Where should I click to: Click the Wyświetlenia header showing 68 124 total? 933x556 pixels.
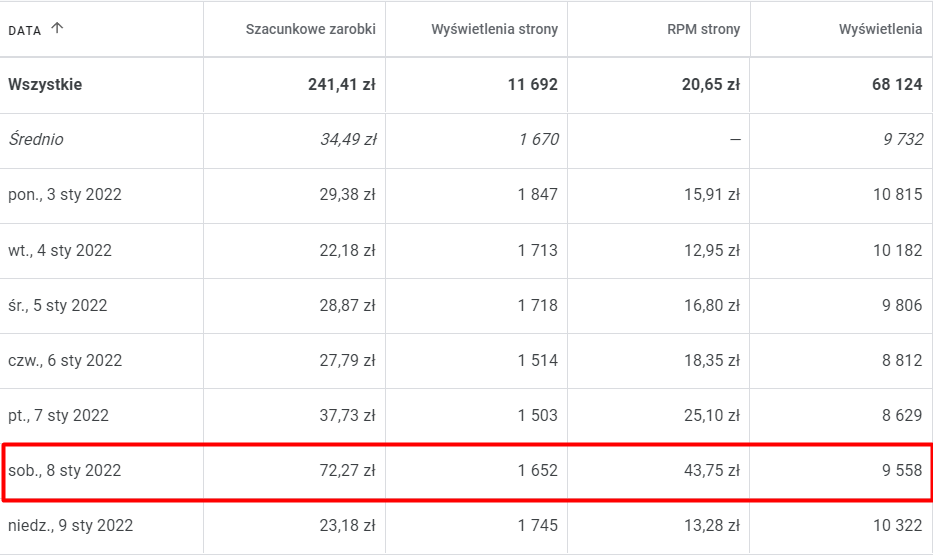point(880,29)
